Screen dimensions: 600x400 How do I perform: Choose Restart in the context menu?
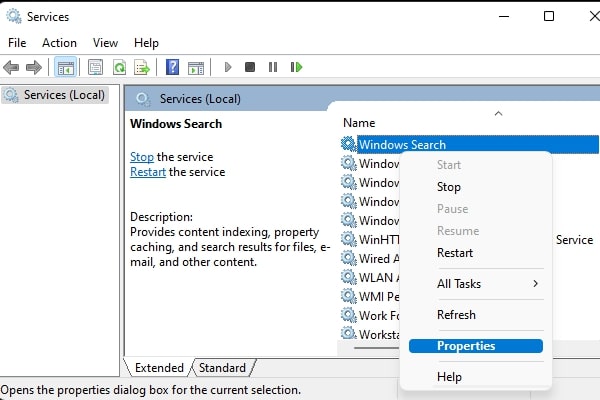point(476,253)
